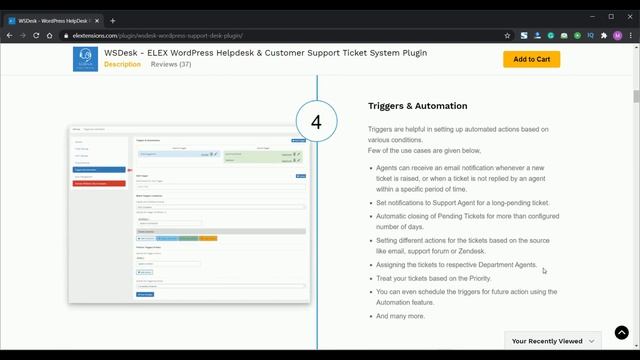Open the IQ extension icon

click(x=591, y=36)
